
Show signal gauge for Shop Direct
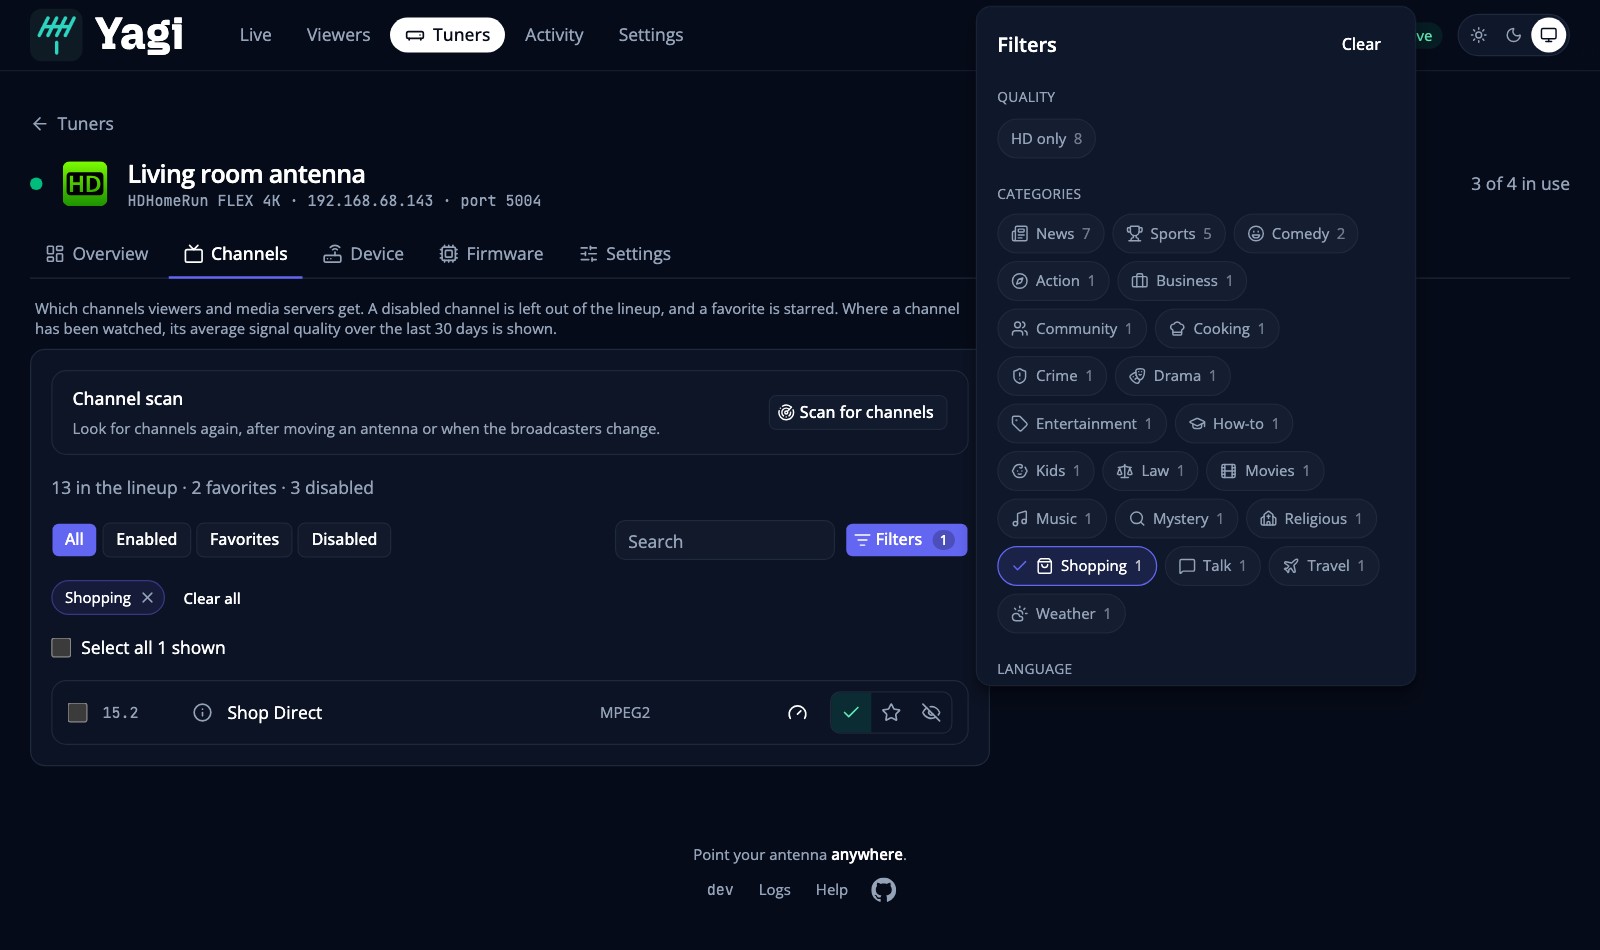pos(797,713)
